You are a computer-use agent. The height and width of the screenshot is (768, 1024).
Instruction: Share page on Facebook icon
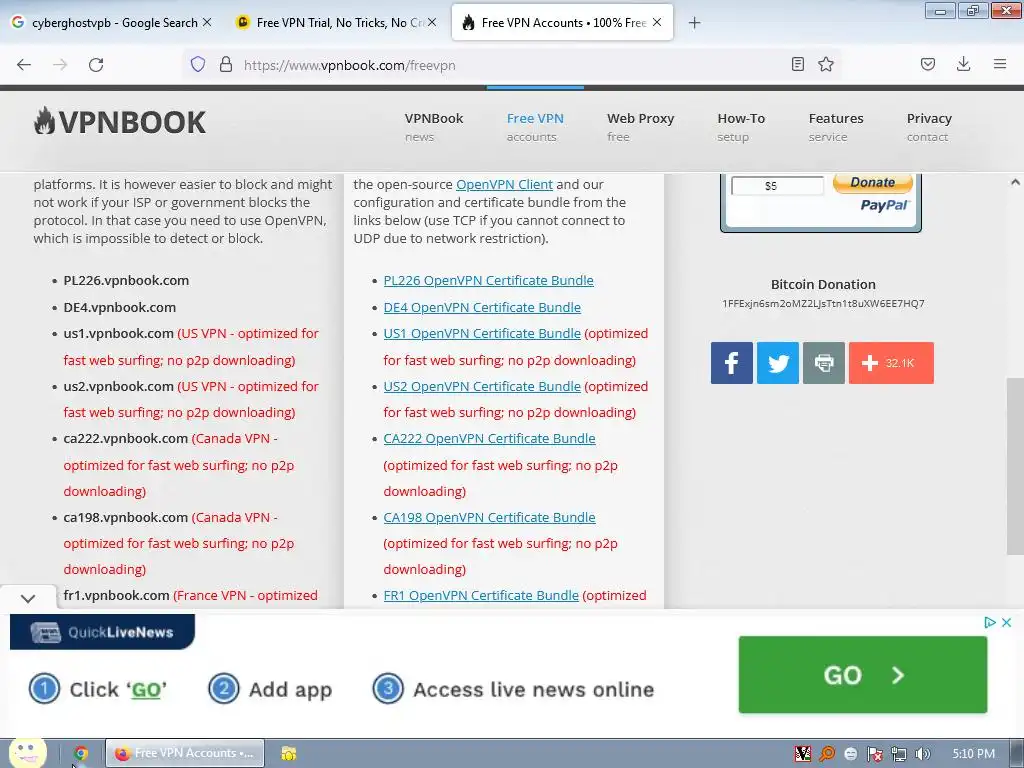(x=731, y=362)
